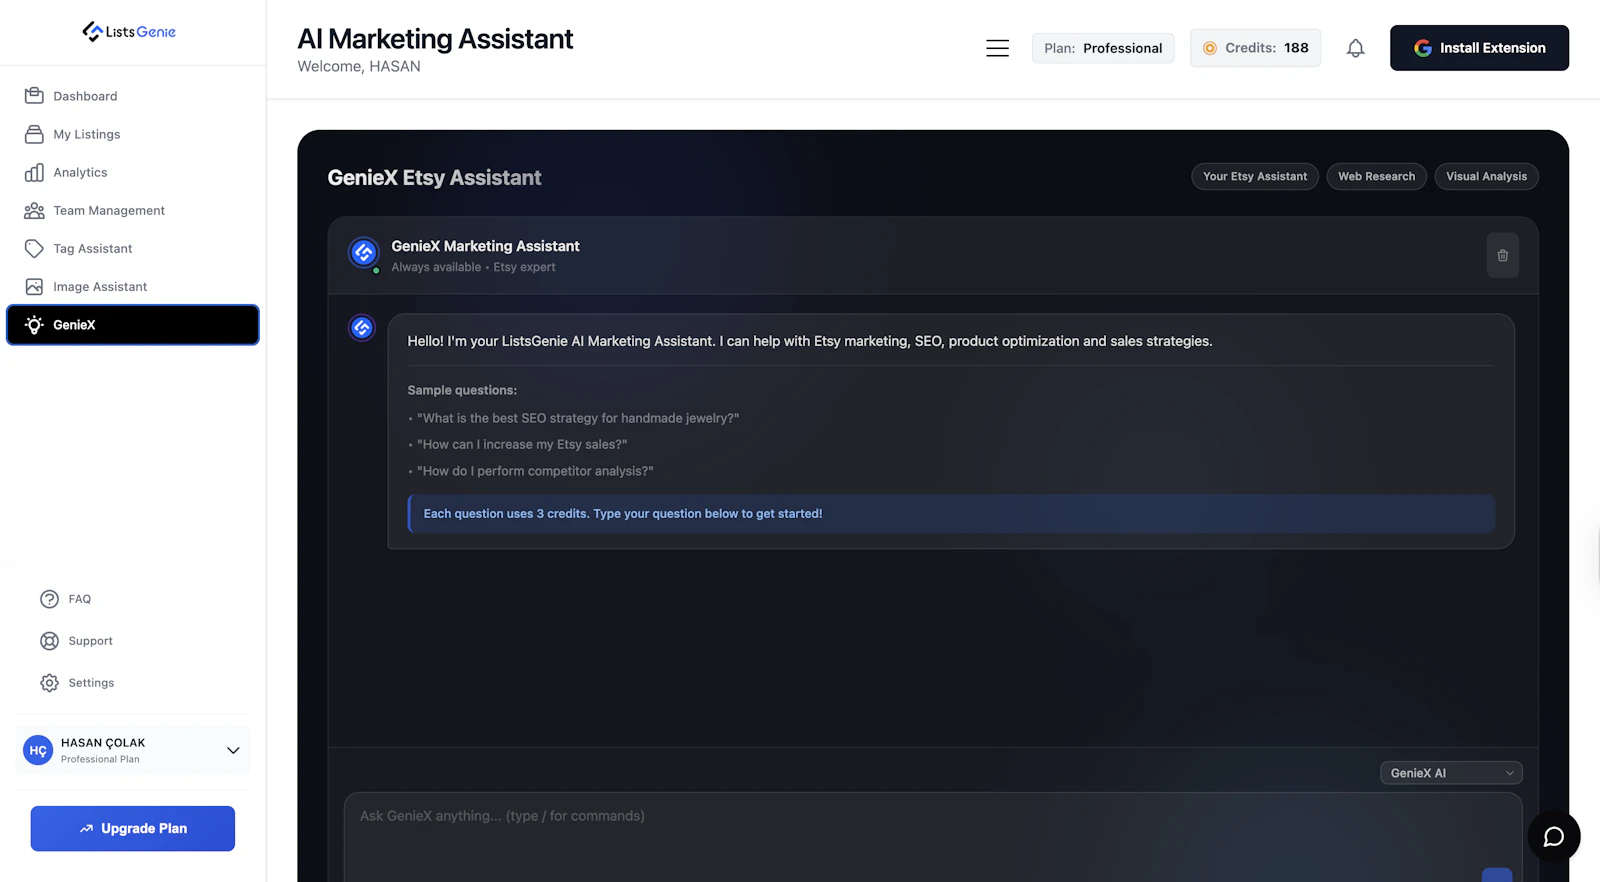Click the credits coin icon
The width and height of the screenshot is (1600, 882).
point(1210,48)
